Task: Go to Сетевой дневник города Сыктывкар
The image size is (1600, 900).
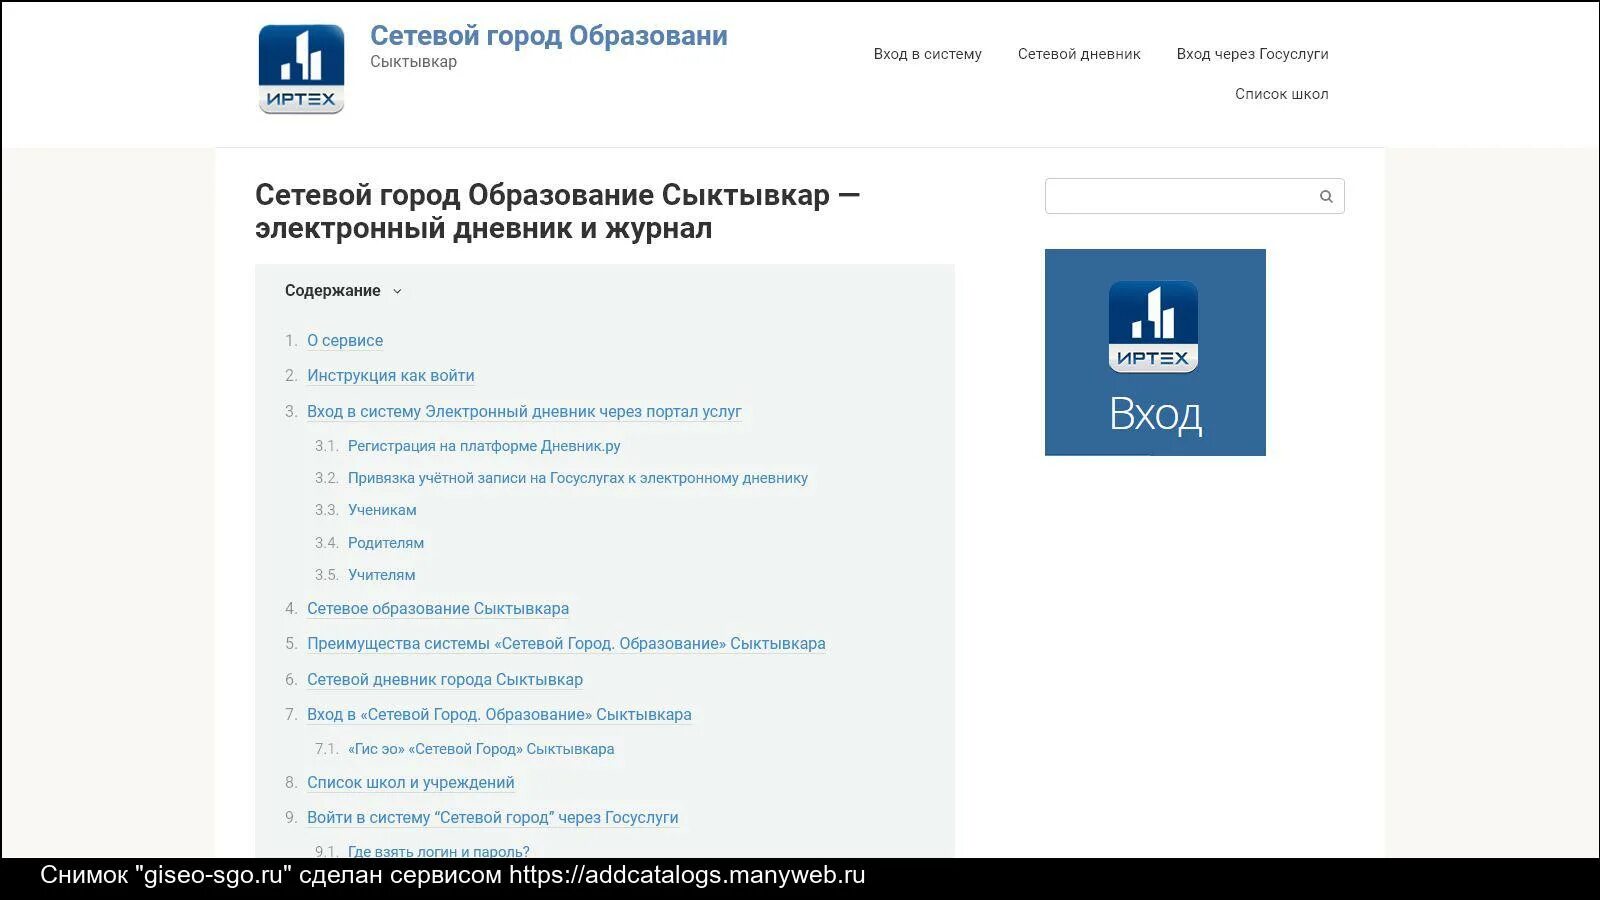Action: [x=445, y=679]
